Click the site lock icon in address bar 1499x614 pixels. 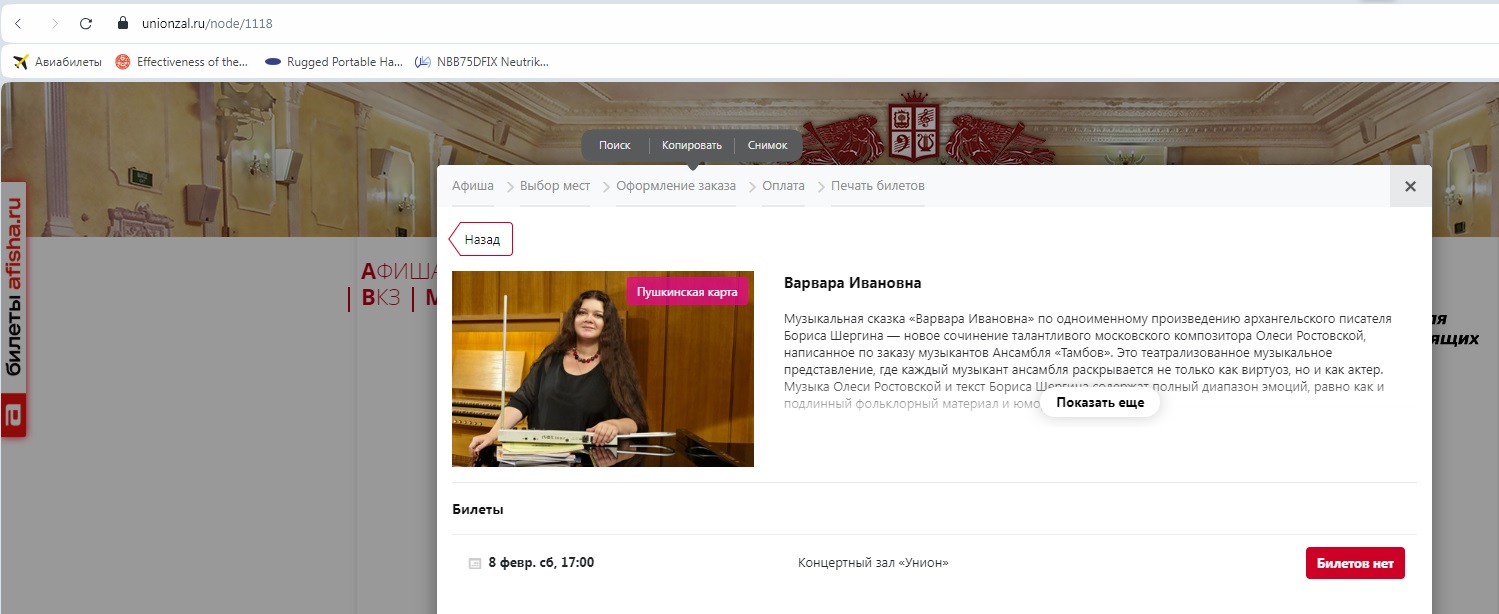(124, 23)
